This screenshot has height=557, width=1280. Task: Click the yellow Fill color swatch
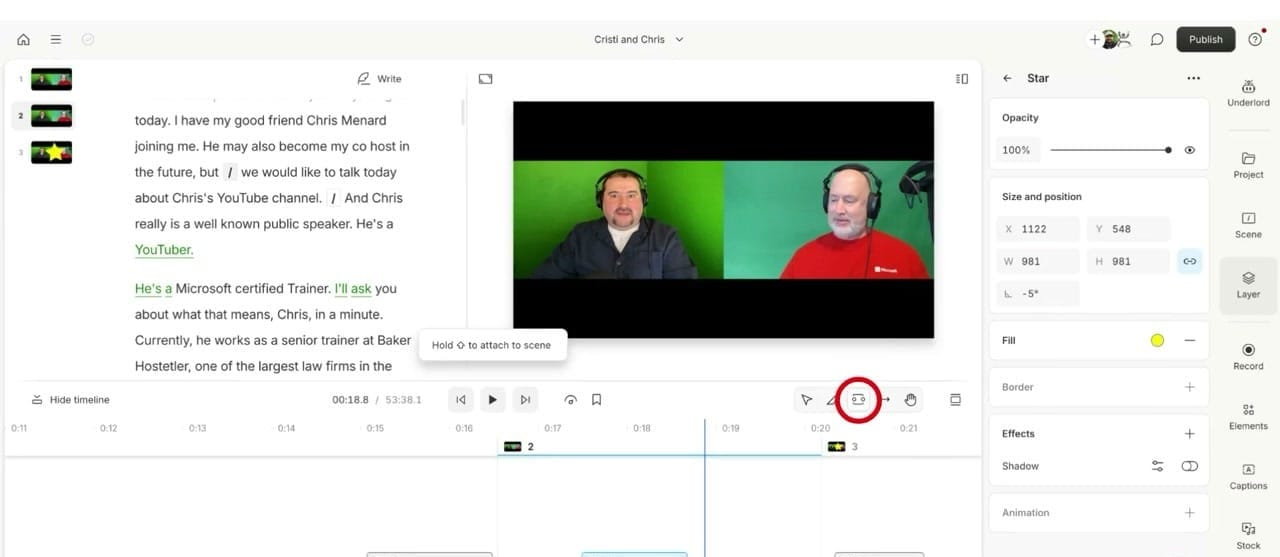click(1157, 341)
